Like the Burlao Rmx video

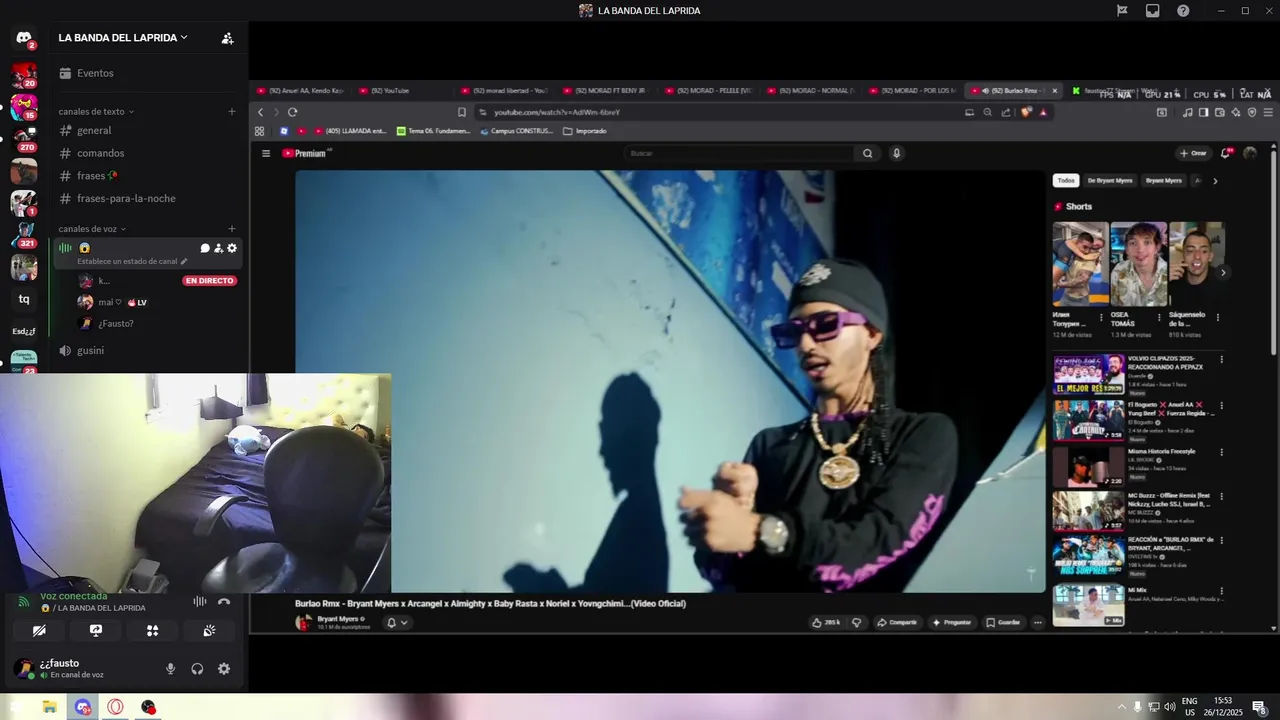[827, 622]
